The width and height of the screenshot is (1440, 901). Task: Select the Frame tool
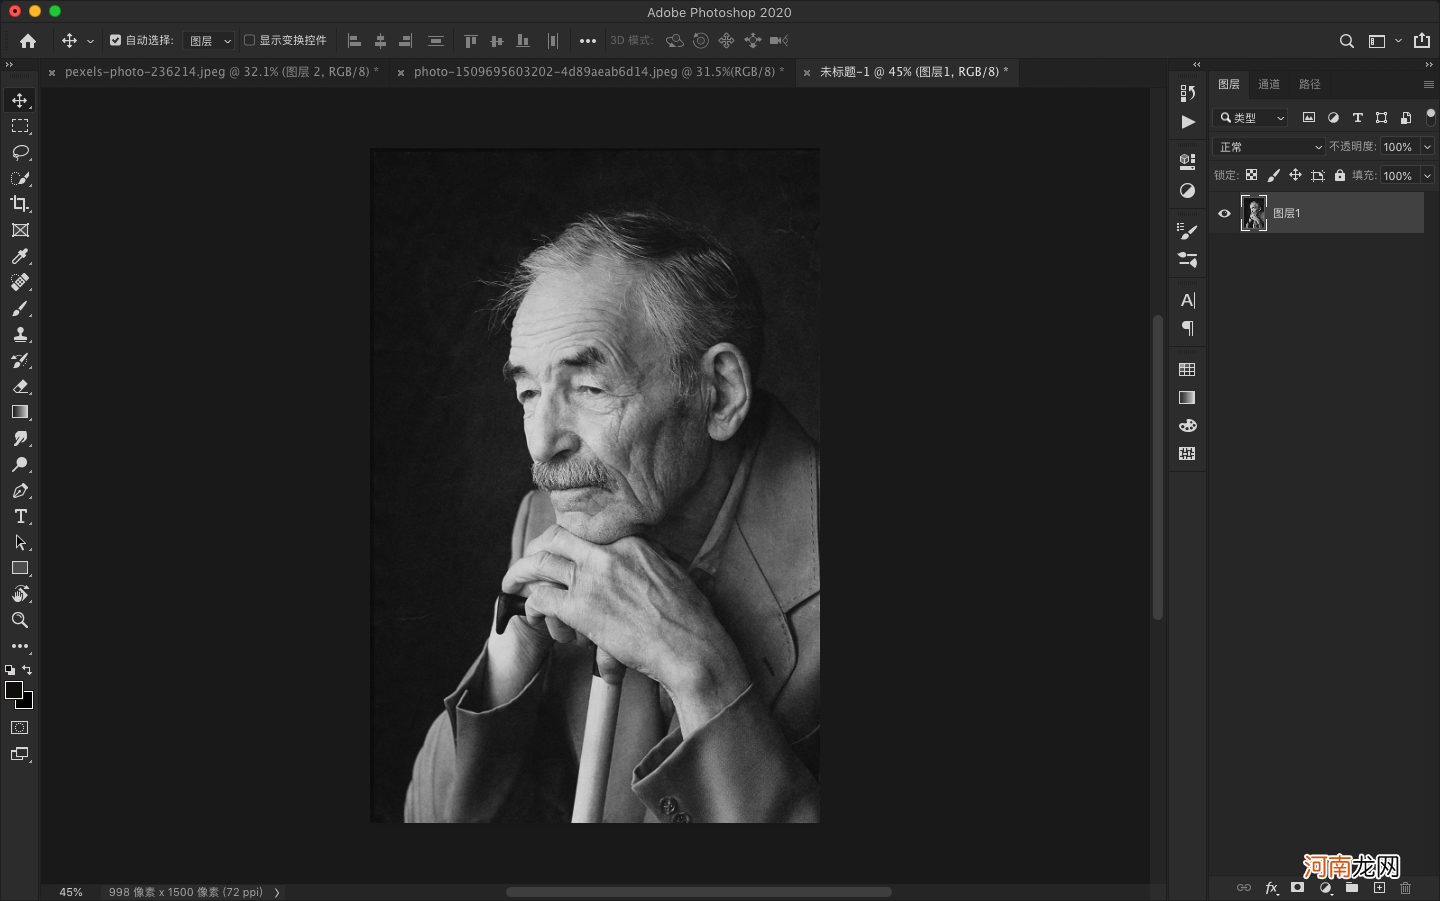tap(20, 230)
